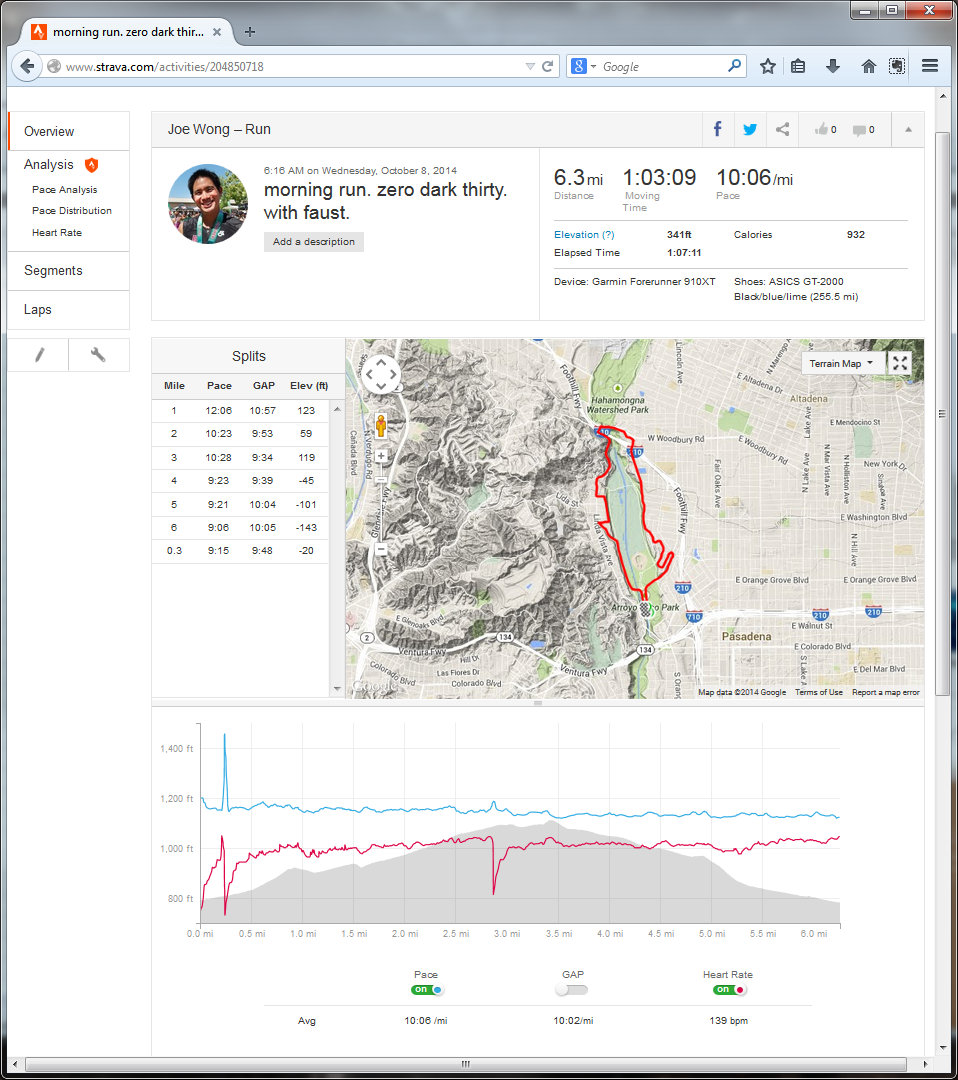Open the Segments section

click(x=53, y=271)
